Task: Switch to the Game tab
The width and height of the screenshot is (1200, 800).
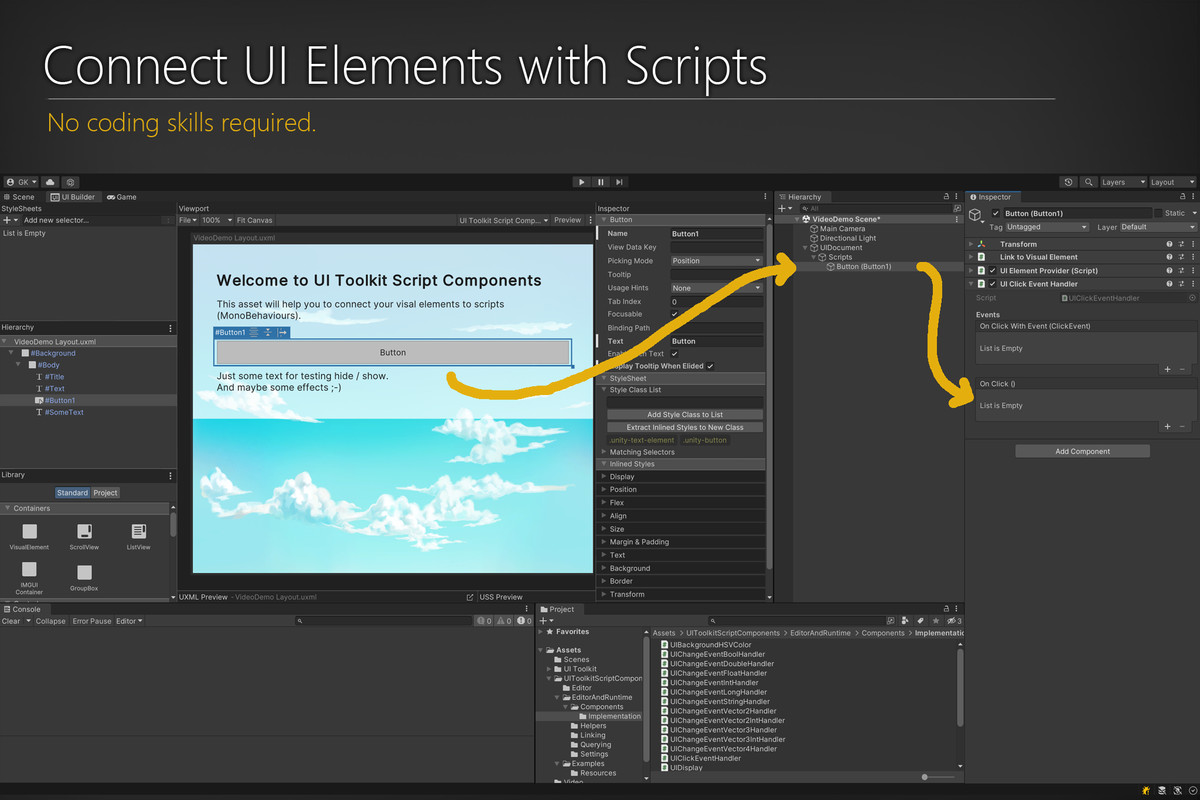Action: [x=122, y=197]
